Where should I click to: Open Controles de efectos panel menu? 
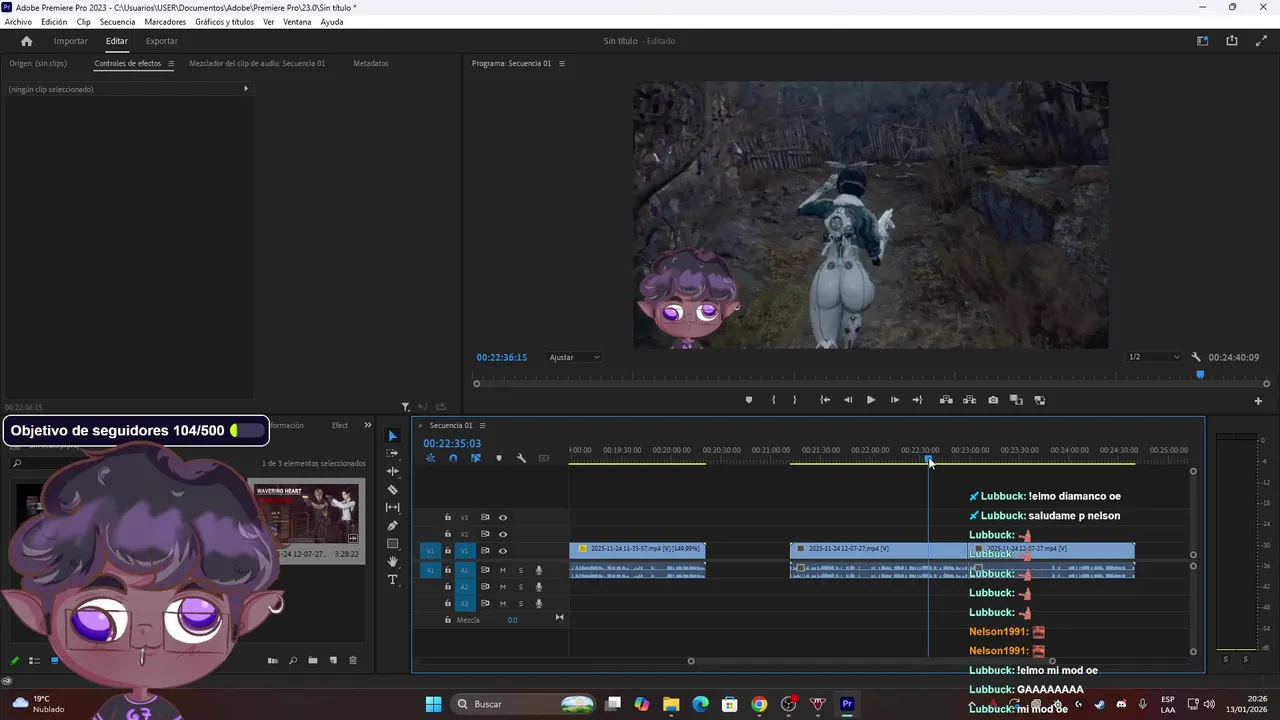171,64
